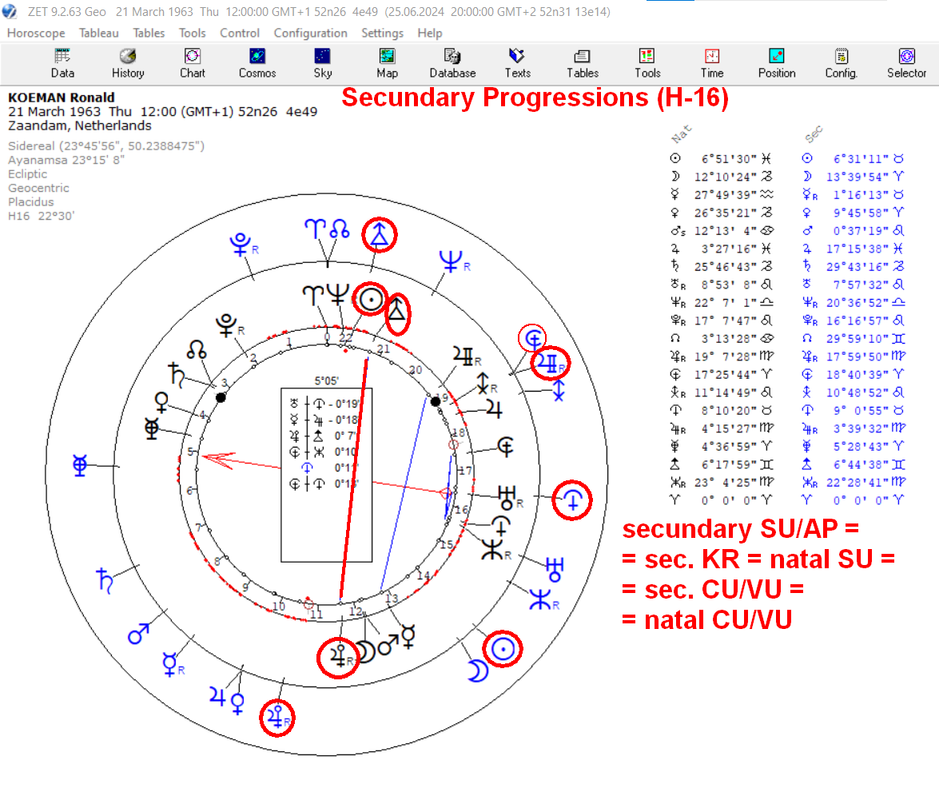Open the Selector toolbar icon
Image resolution: width=939 pixels, height=800 pixels.
coord(907,63)
